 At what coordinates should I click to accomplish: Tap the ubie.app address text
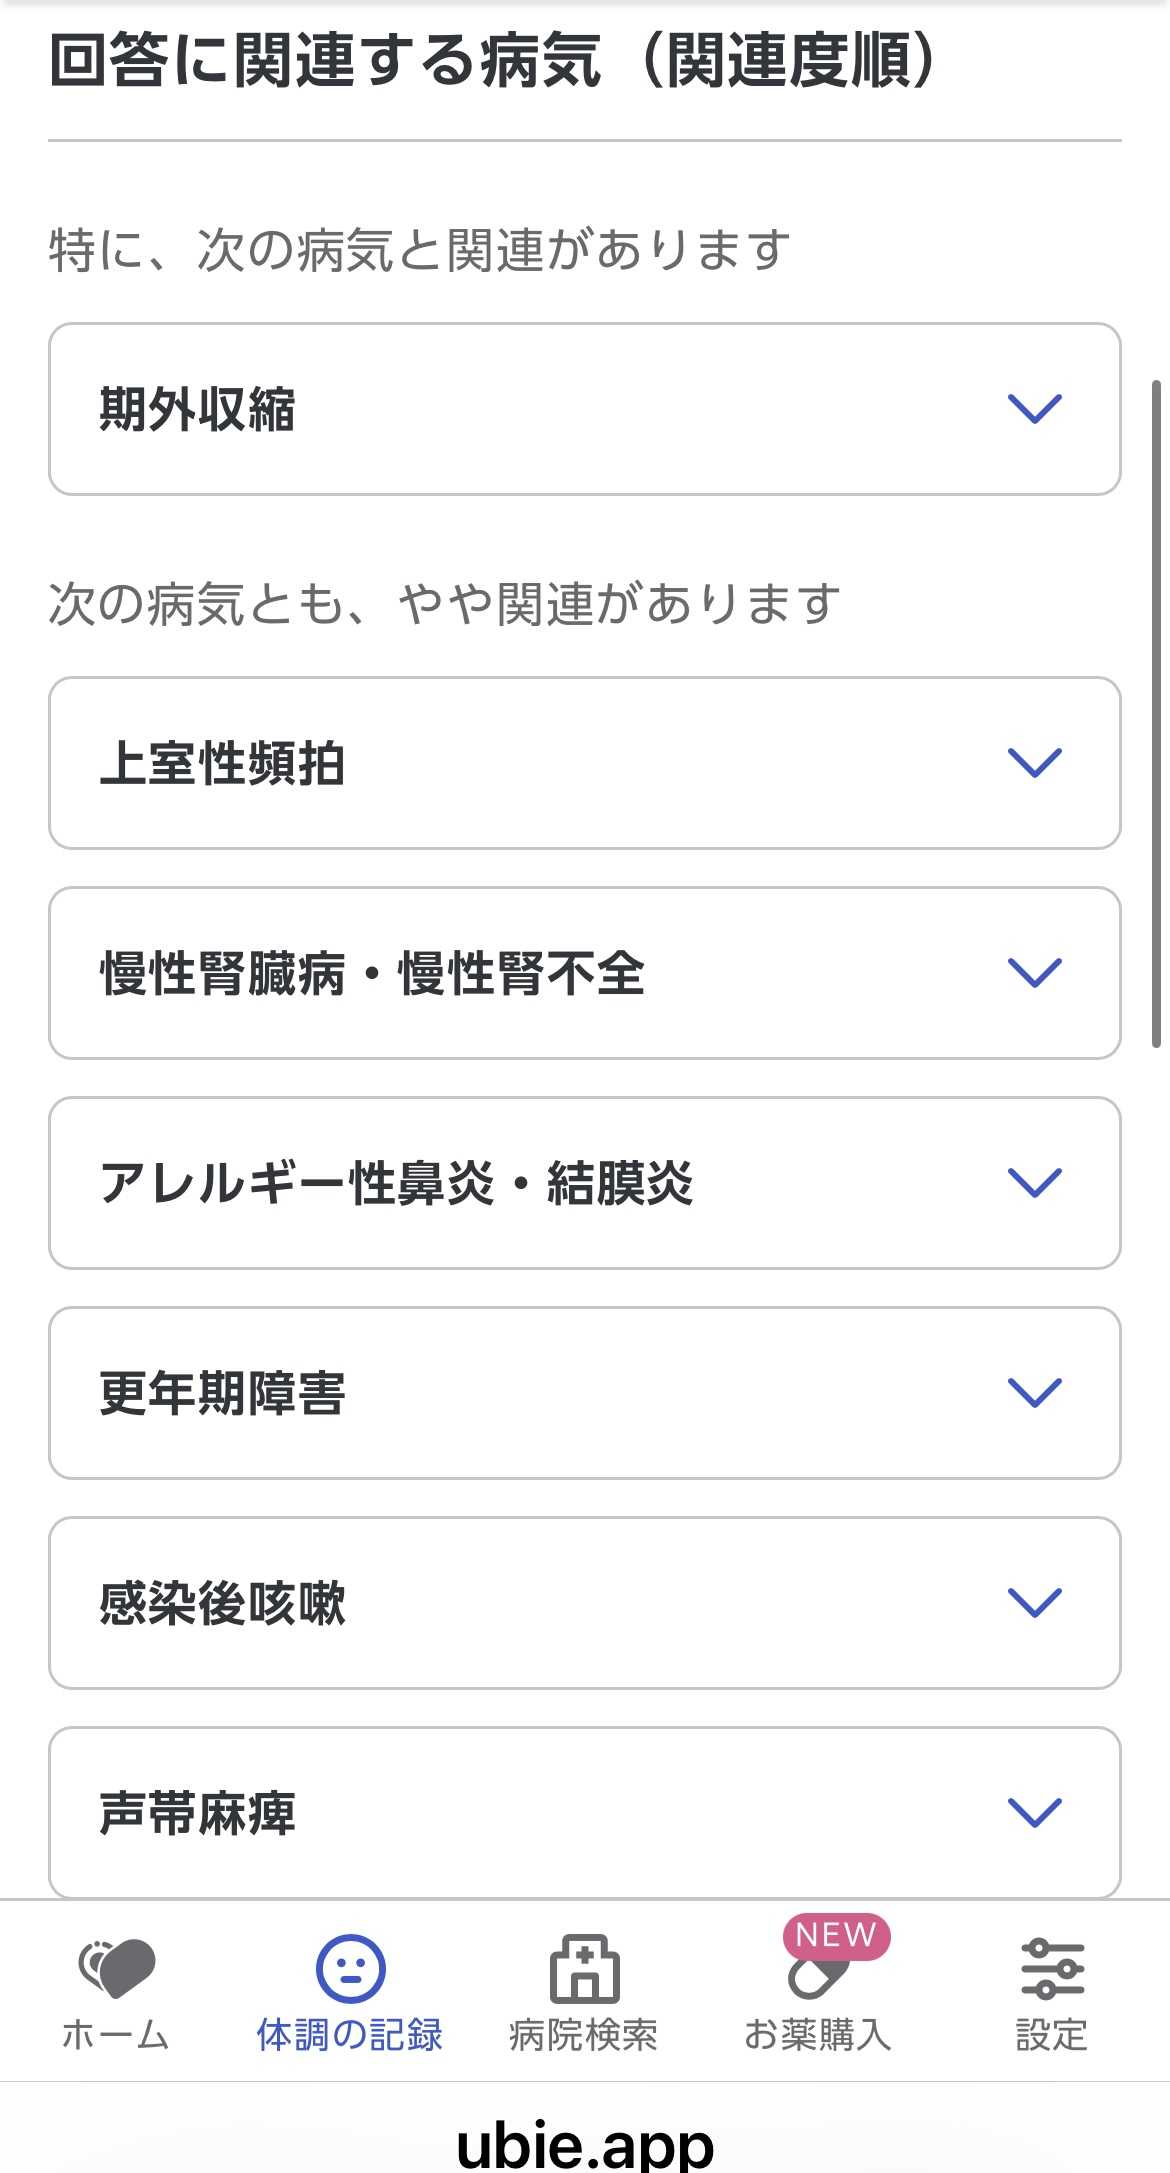pos(585,2145)
